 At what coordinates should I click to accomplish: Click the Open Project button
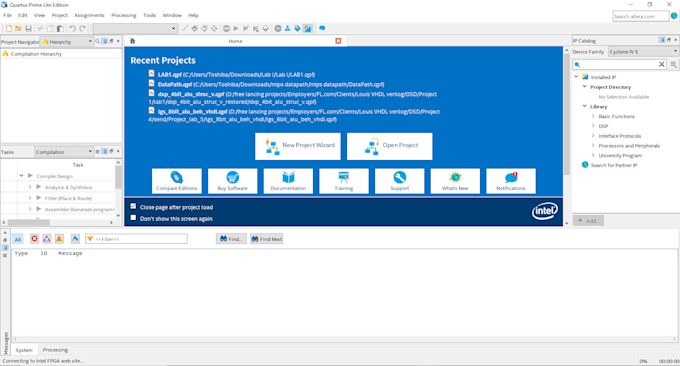(389, 146)
